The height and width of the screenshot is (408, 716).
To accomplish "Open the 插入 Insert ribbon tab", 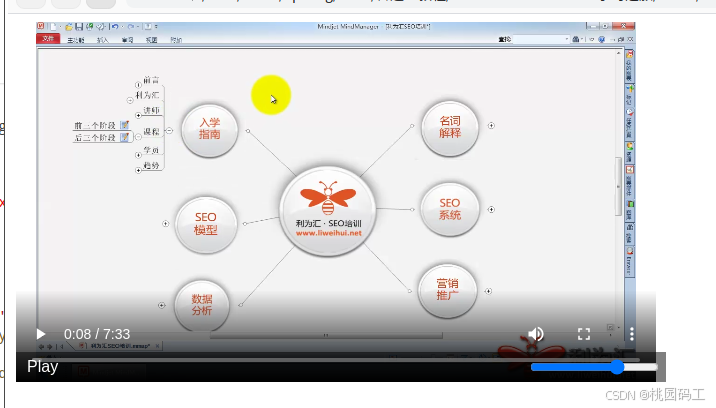I will point(103,40).
